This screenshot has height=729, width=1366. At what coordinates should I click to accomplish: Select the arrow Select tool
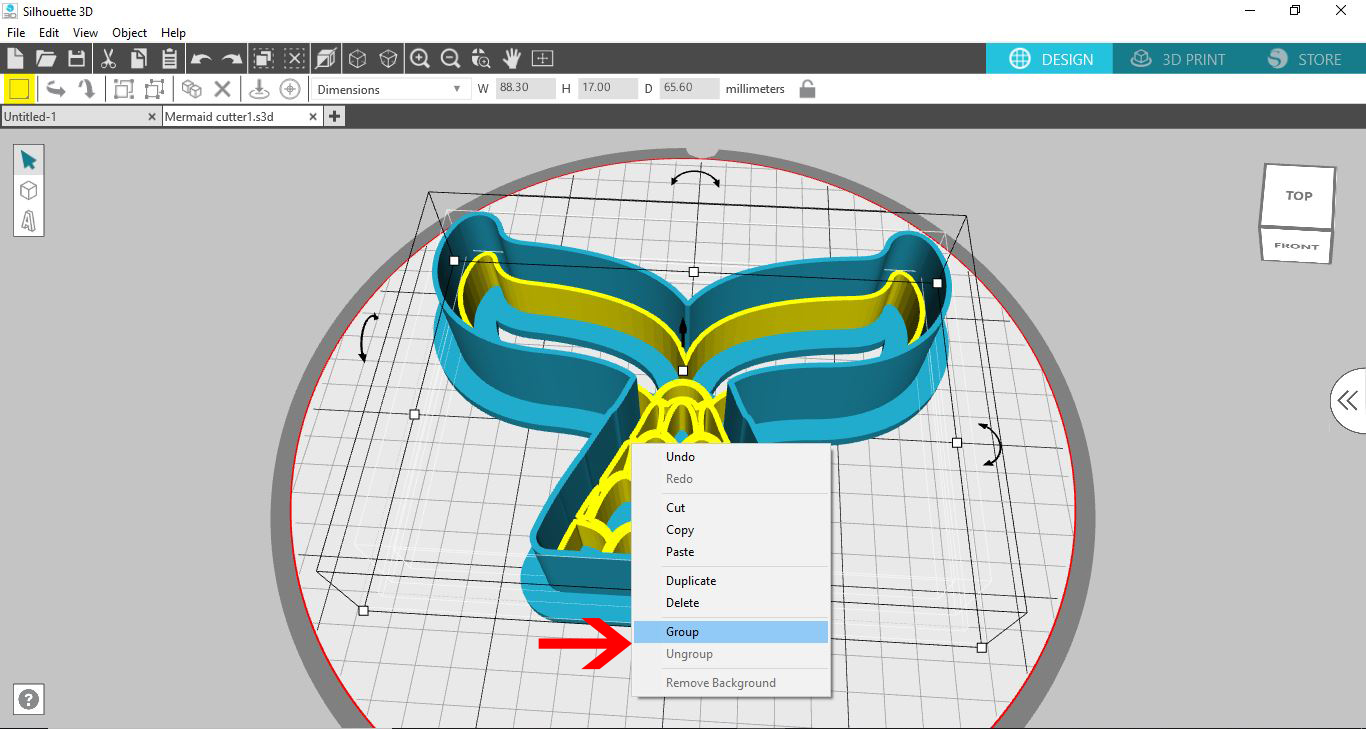[28, 160]
